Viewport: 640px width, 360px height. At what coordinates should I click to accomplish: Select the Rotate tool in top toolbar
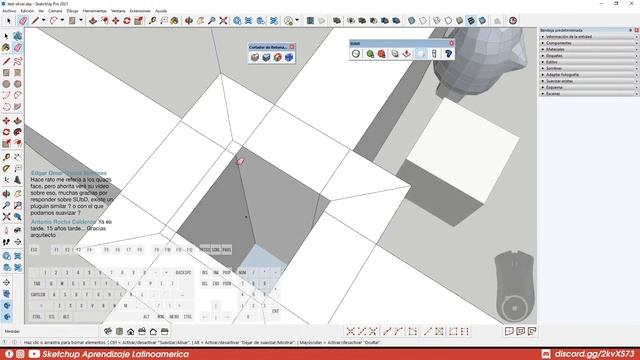click(x=127, y=20)
